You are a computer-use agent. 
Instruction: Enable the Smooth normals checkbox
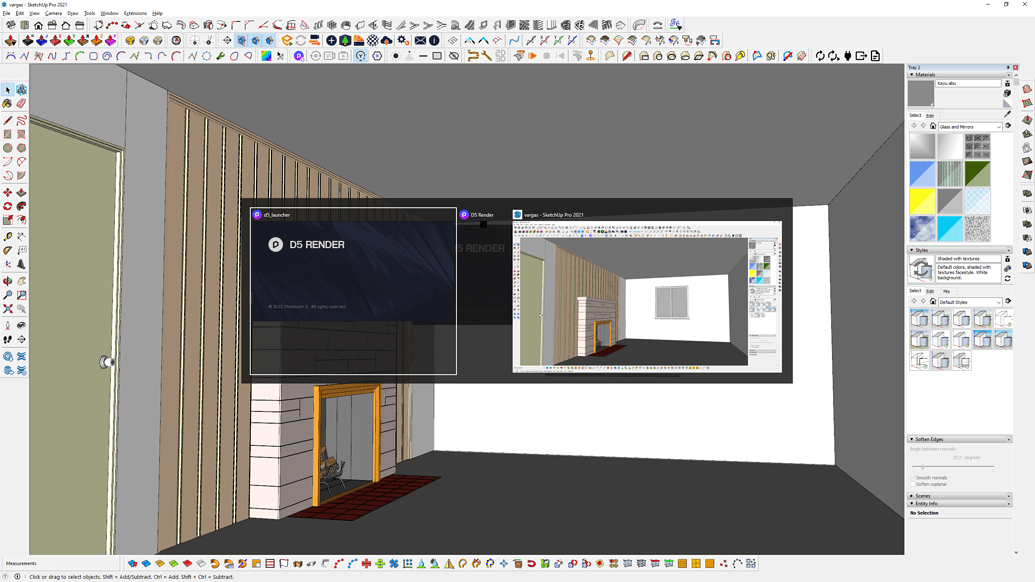pyautogui.click(x=912, y=478)
